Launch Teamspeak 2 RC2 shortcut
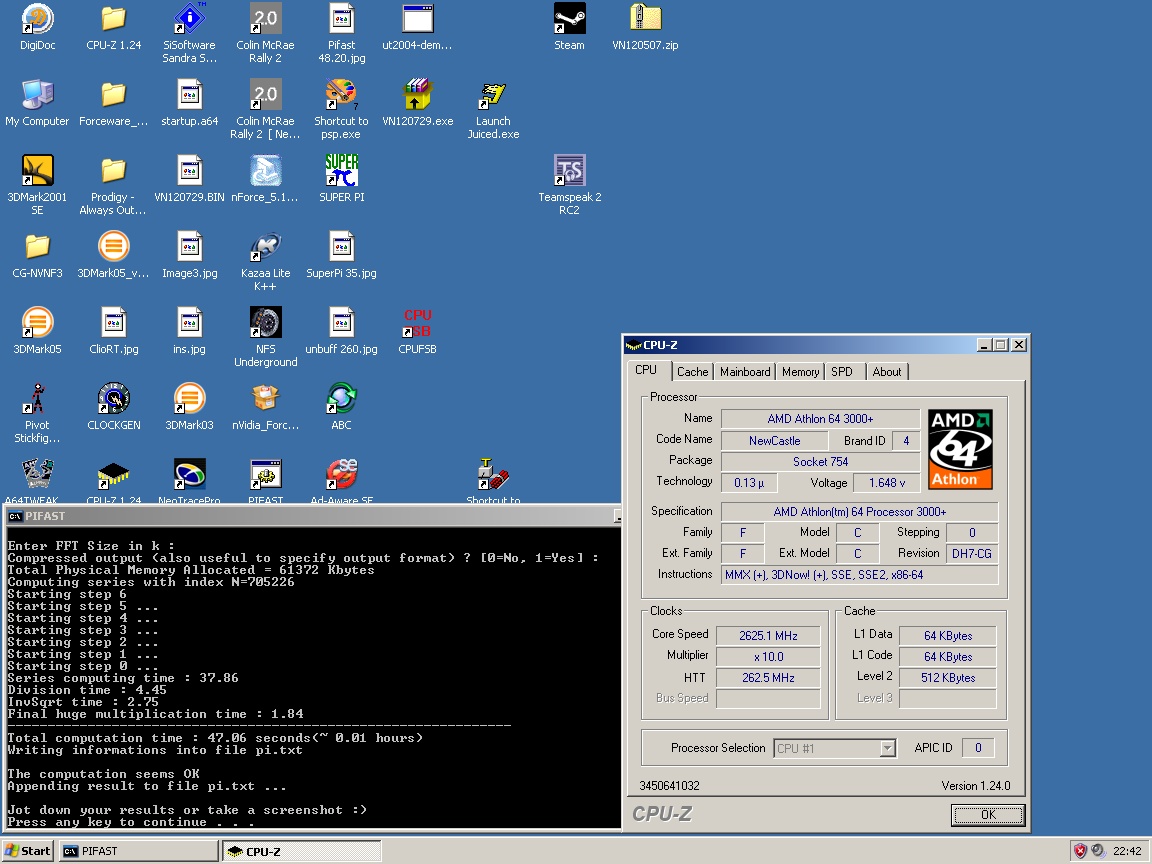This screenshot has height=864, width=1152. click(569, 185)
